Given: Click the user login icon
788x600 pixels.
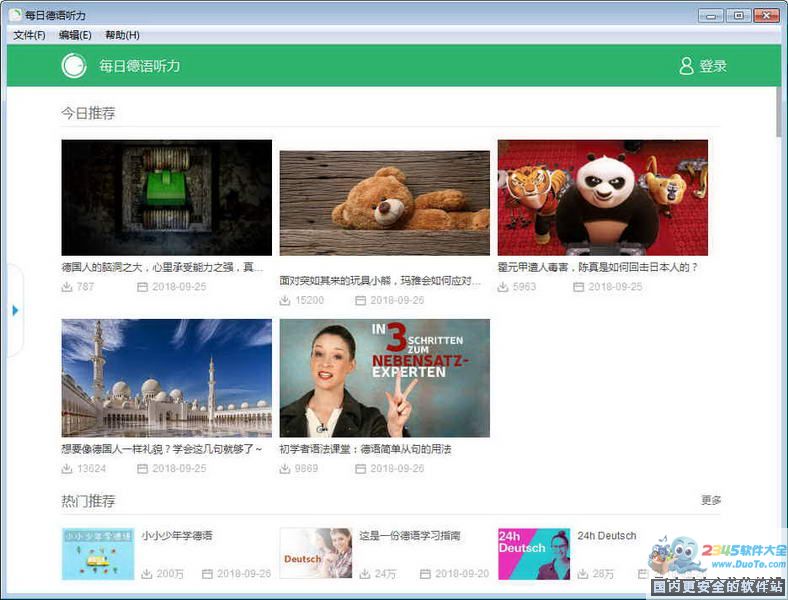Looking at the screenshot, I should 686,66.
